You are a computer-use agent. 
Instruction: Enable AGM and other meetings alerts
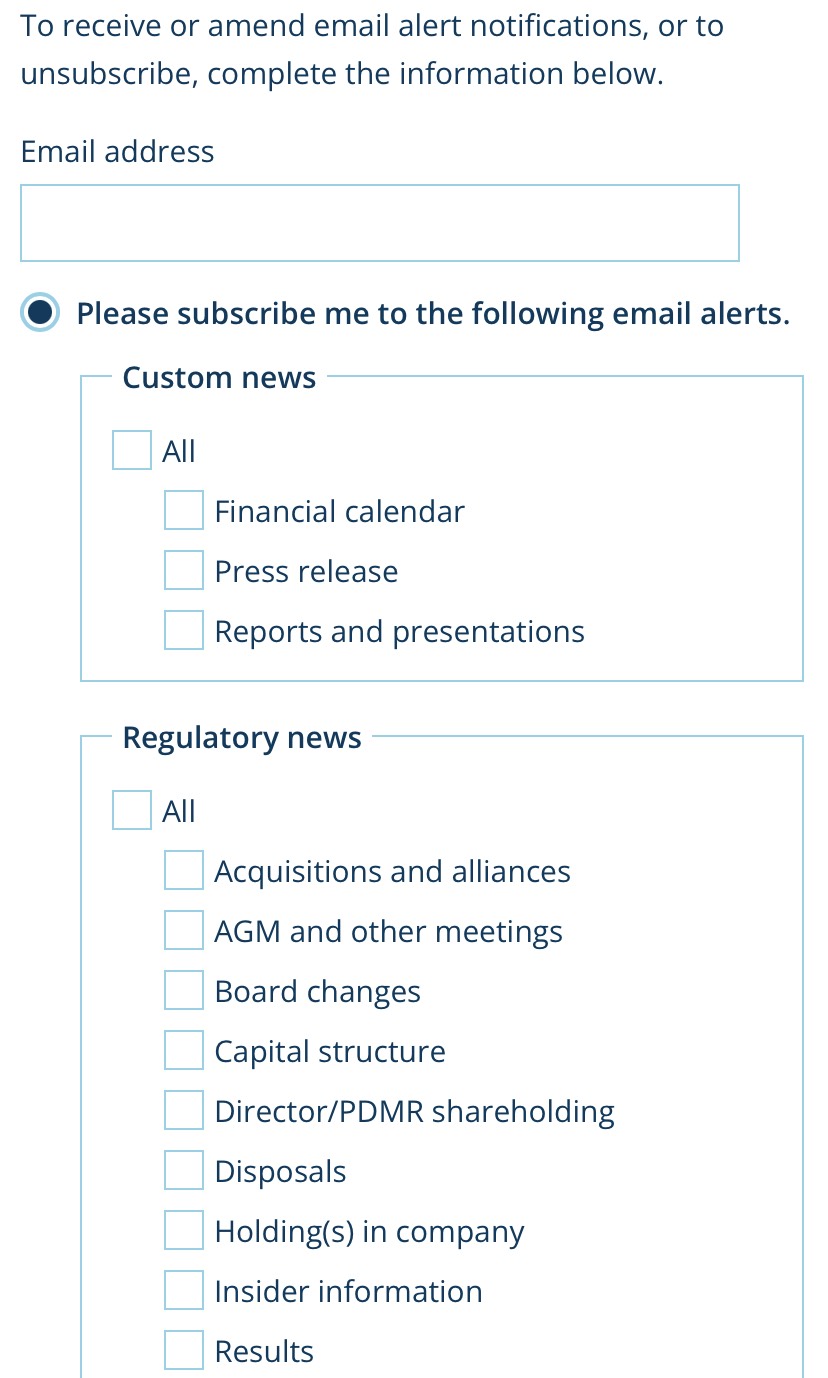pos(184,931)
